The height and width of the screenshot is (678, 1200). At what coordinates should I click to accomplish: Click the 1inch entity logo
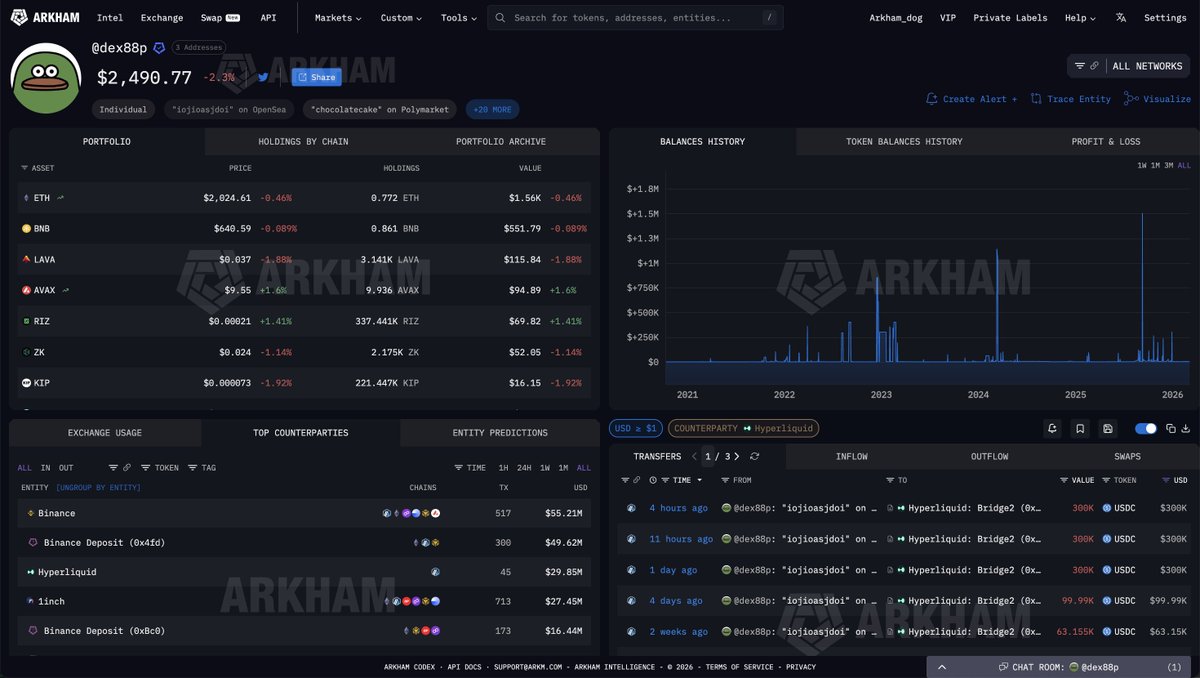(31, 601)
